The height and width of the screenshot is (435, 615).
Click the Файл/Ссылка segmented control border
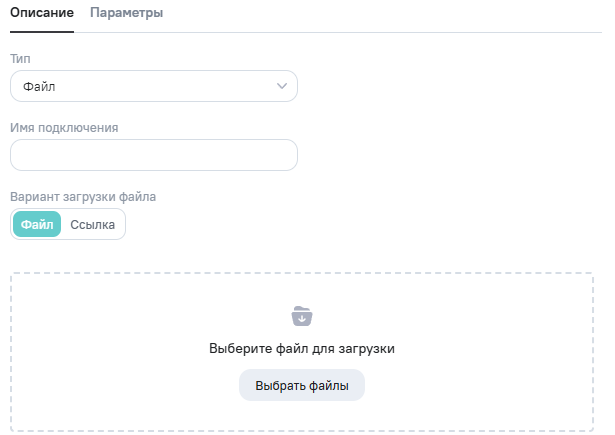pos(125,225)
